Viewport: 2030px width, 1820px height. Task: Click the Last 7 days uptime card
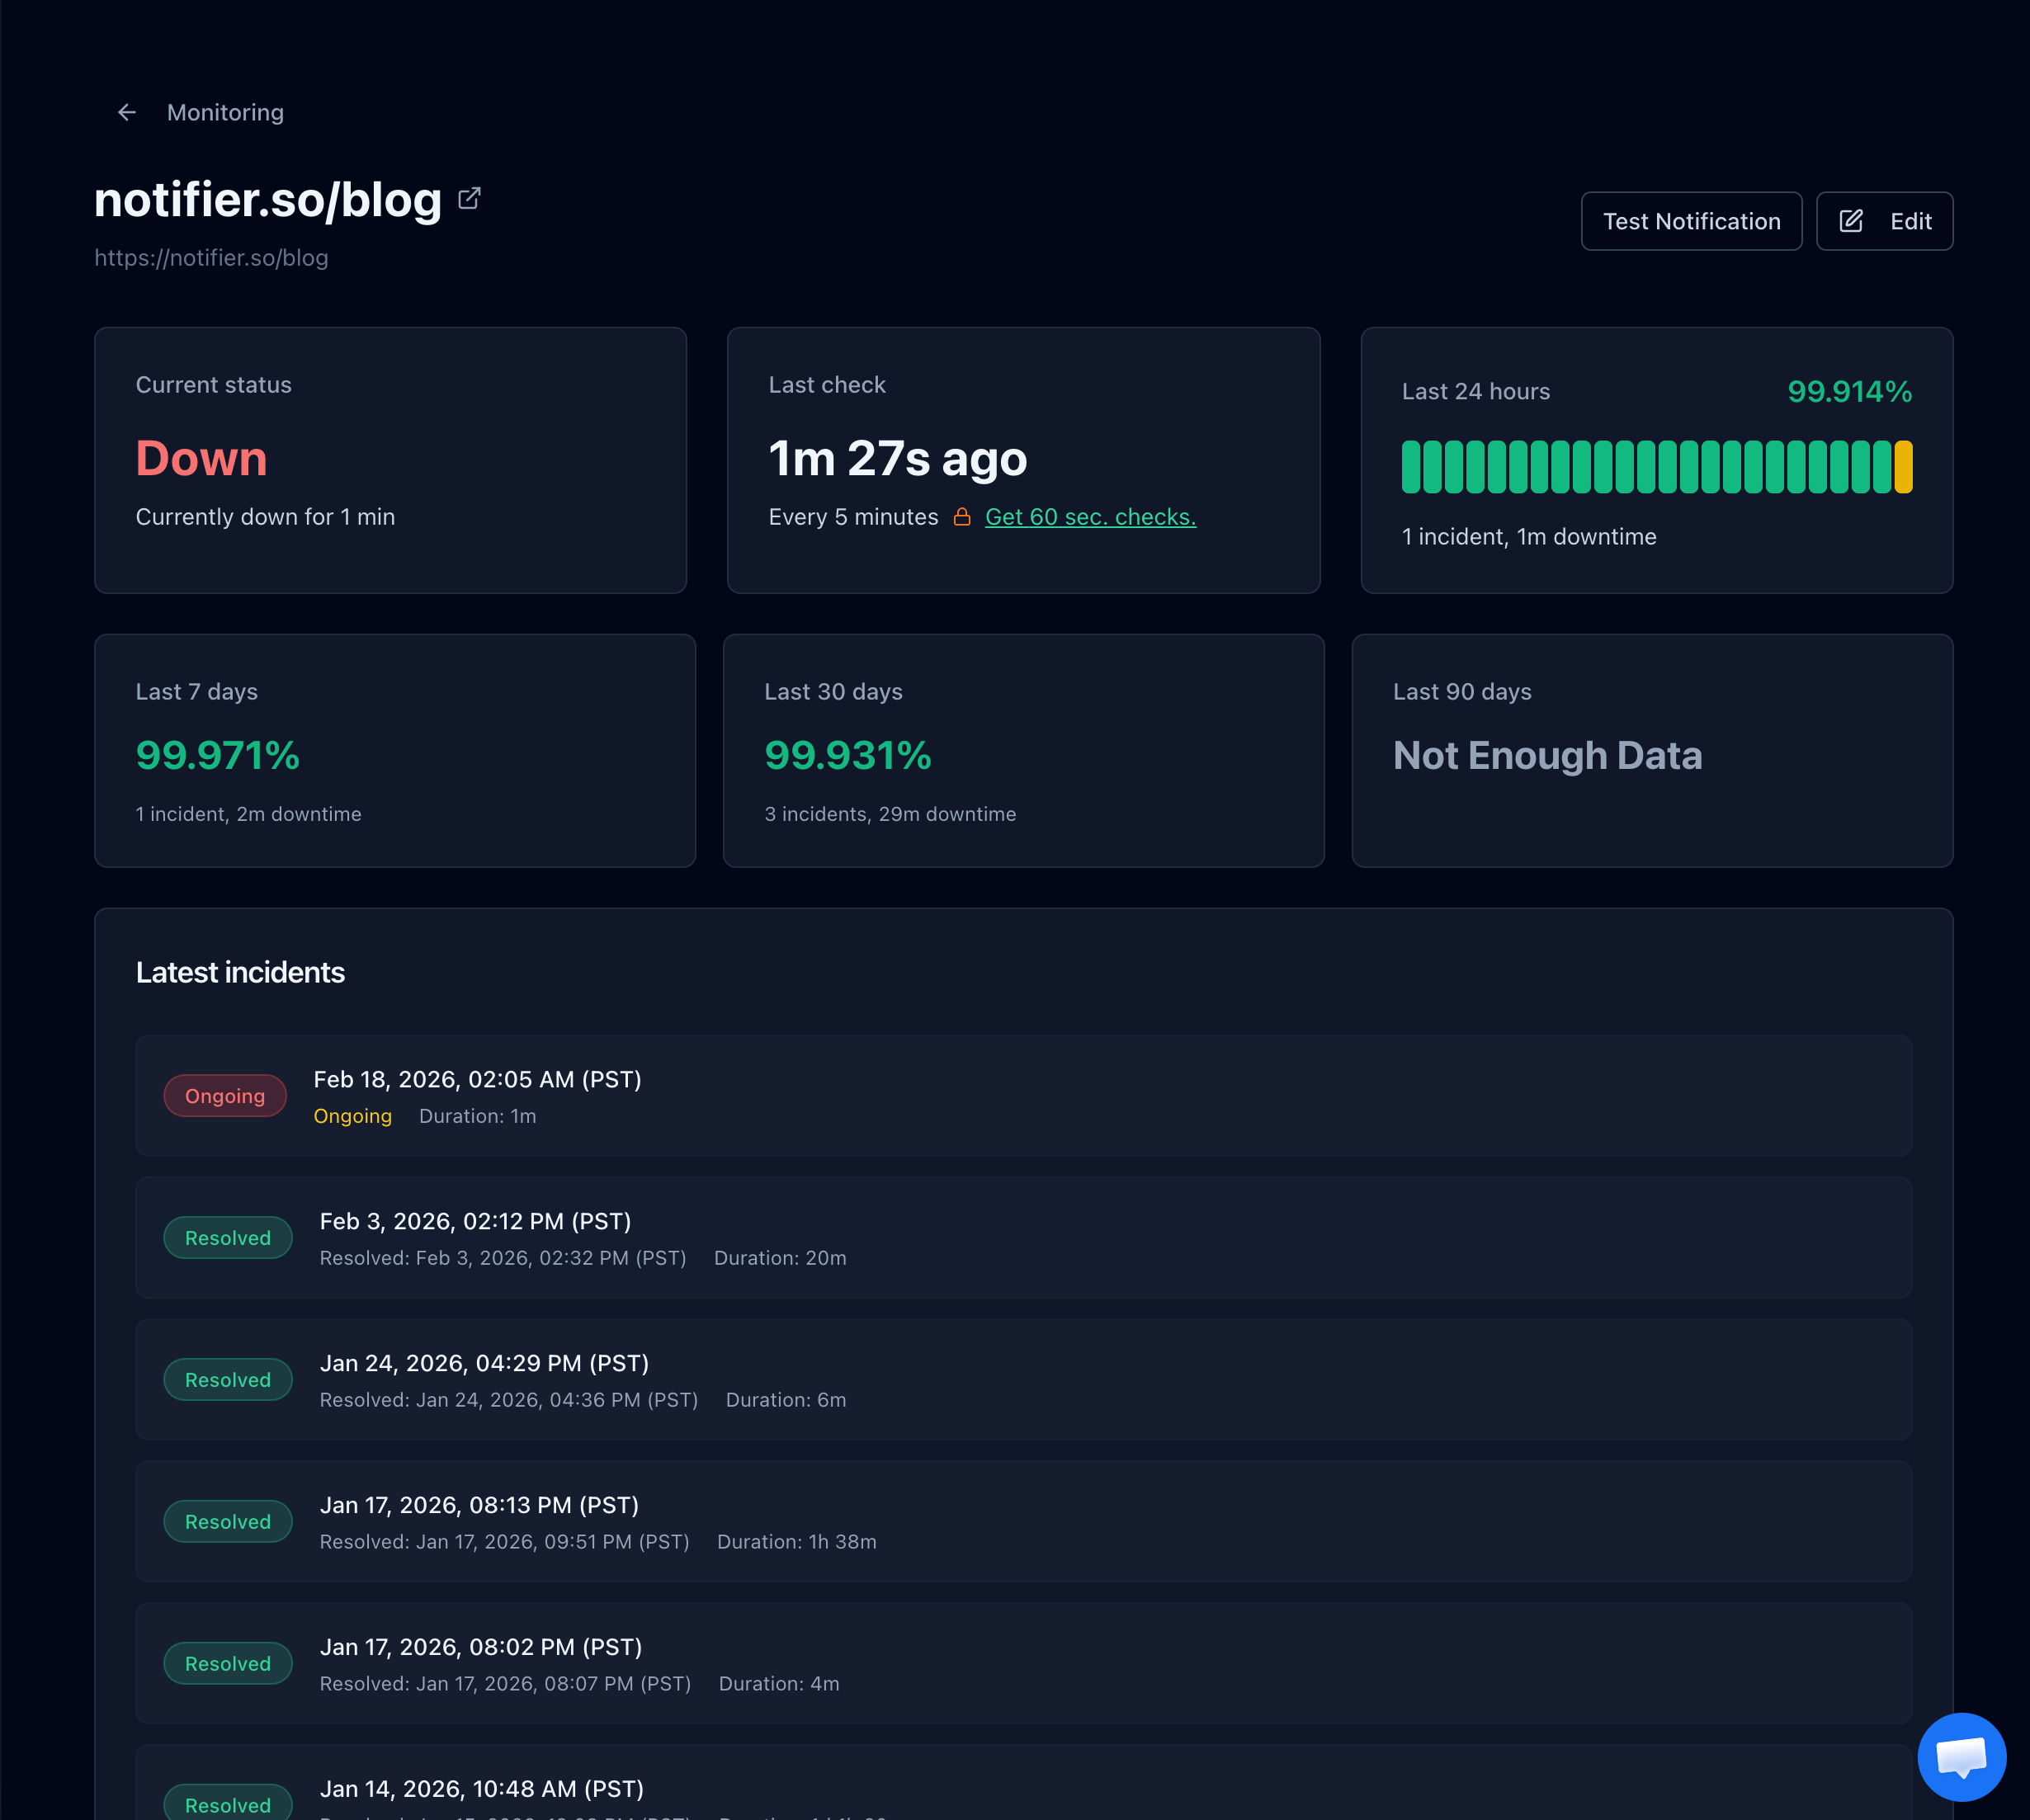click(394, 750)
